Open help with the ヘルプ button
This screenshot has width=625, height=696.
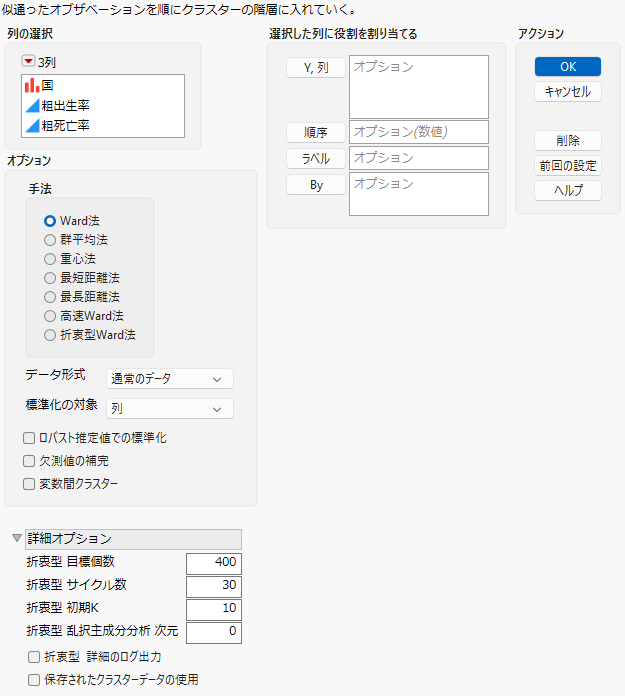(x=568, y=190)
